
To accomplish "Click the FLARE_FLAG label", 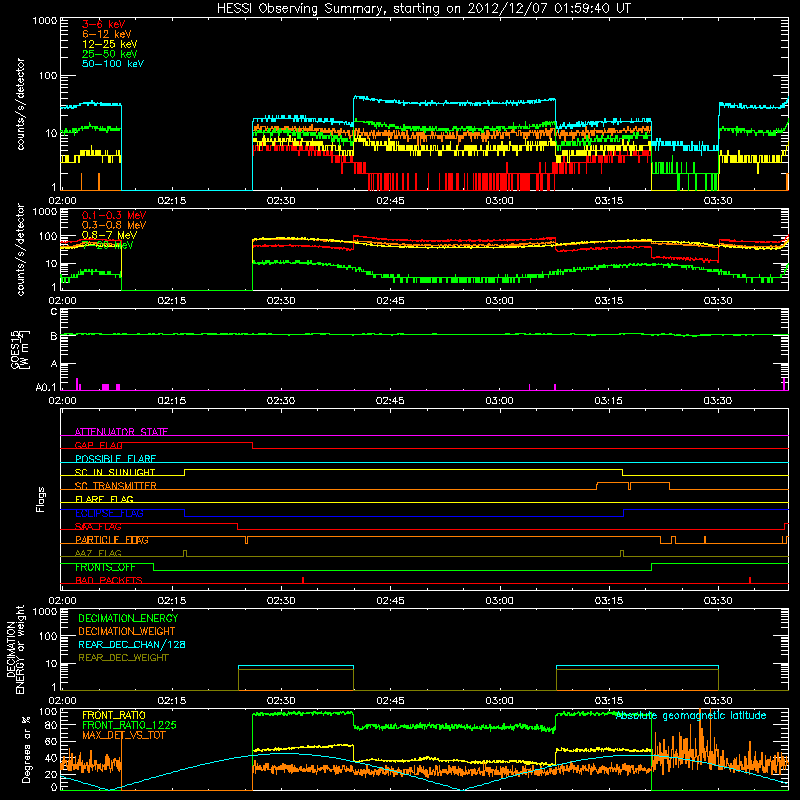I will (x=104, y=499).
